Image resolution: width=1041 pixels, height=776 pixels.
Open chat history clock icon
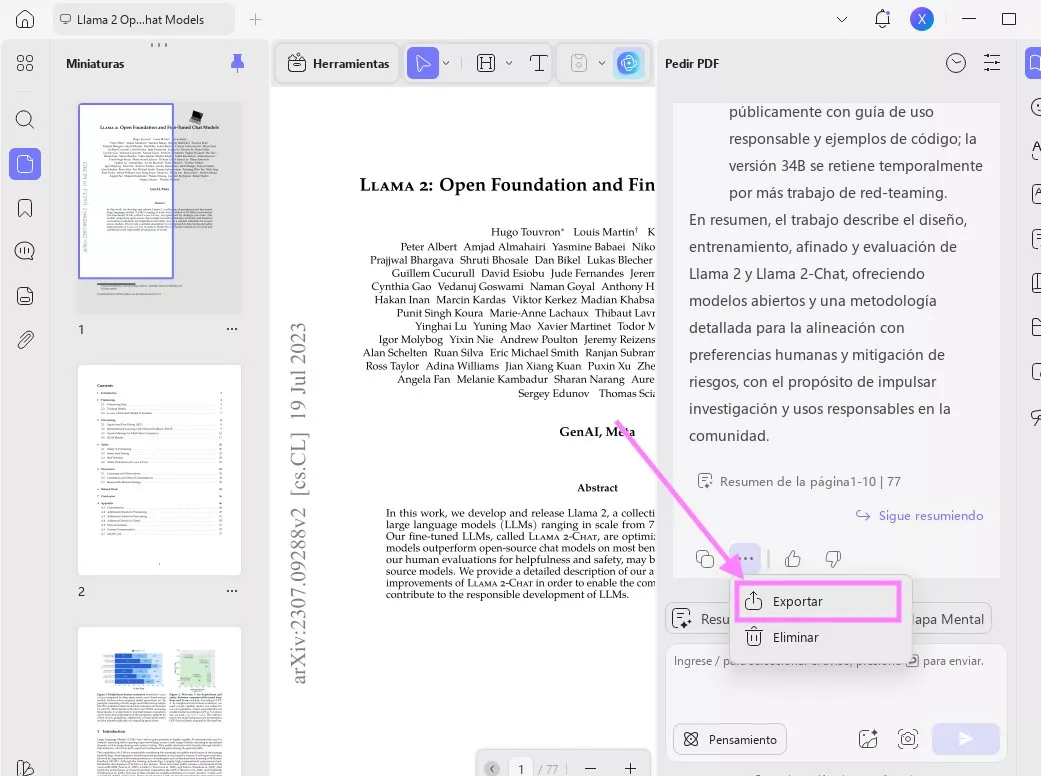(956, 63)
